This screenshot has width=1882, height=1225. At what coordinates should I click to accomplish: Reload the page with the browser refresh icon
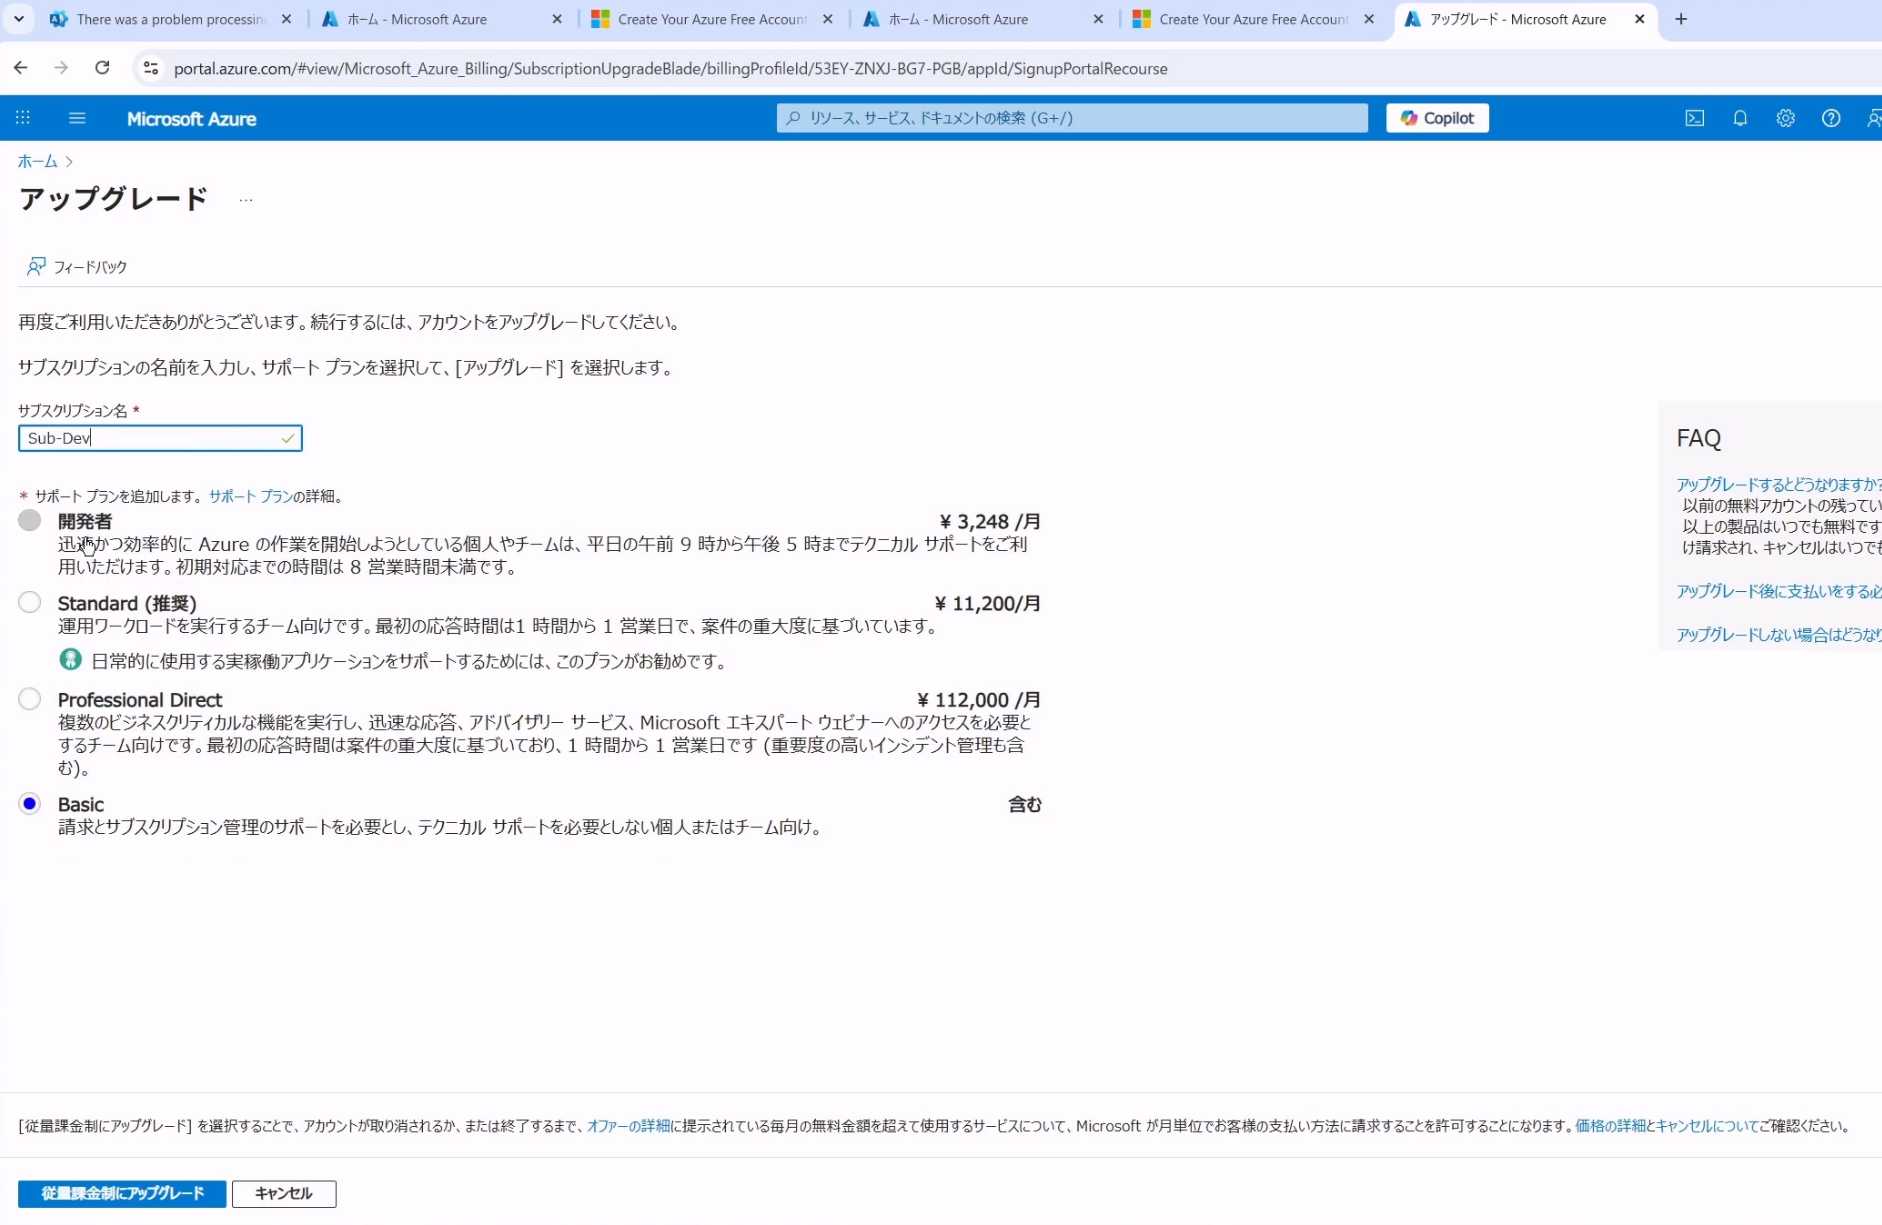102,68
